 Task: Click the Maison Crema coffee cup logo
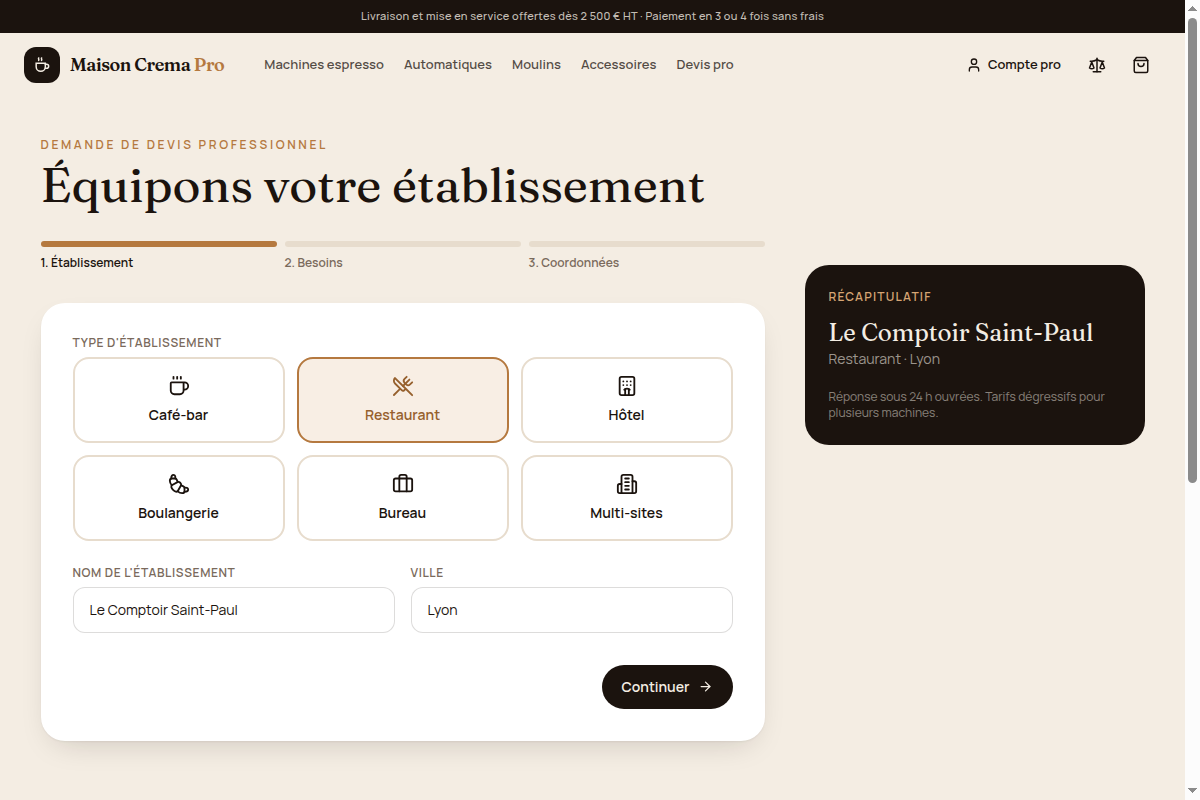(x=42, y=65)
